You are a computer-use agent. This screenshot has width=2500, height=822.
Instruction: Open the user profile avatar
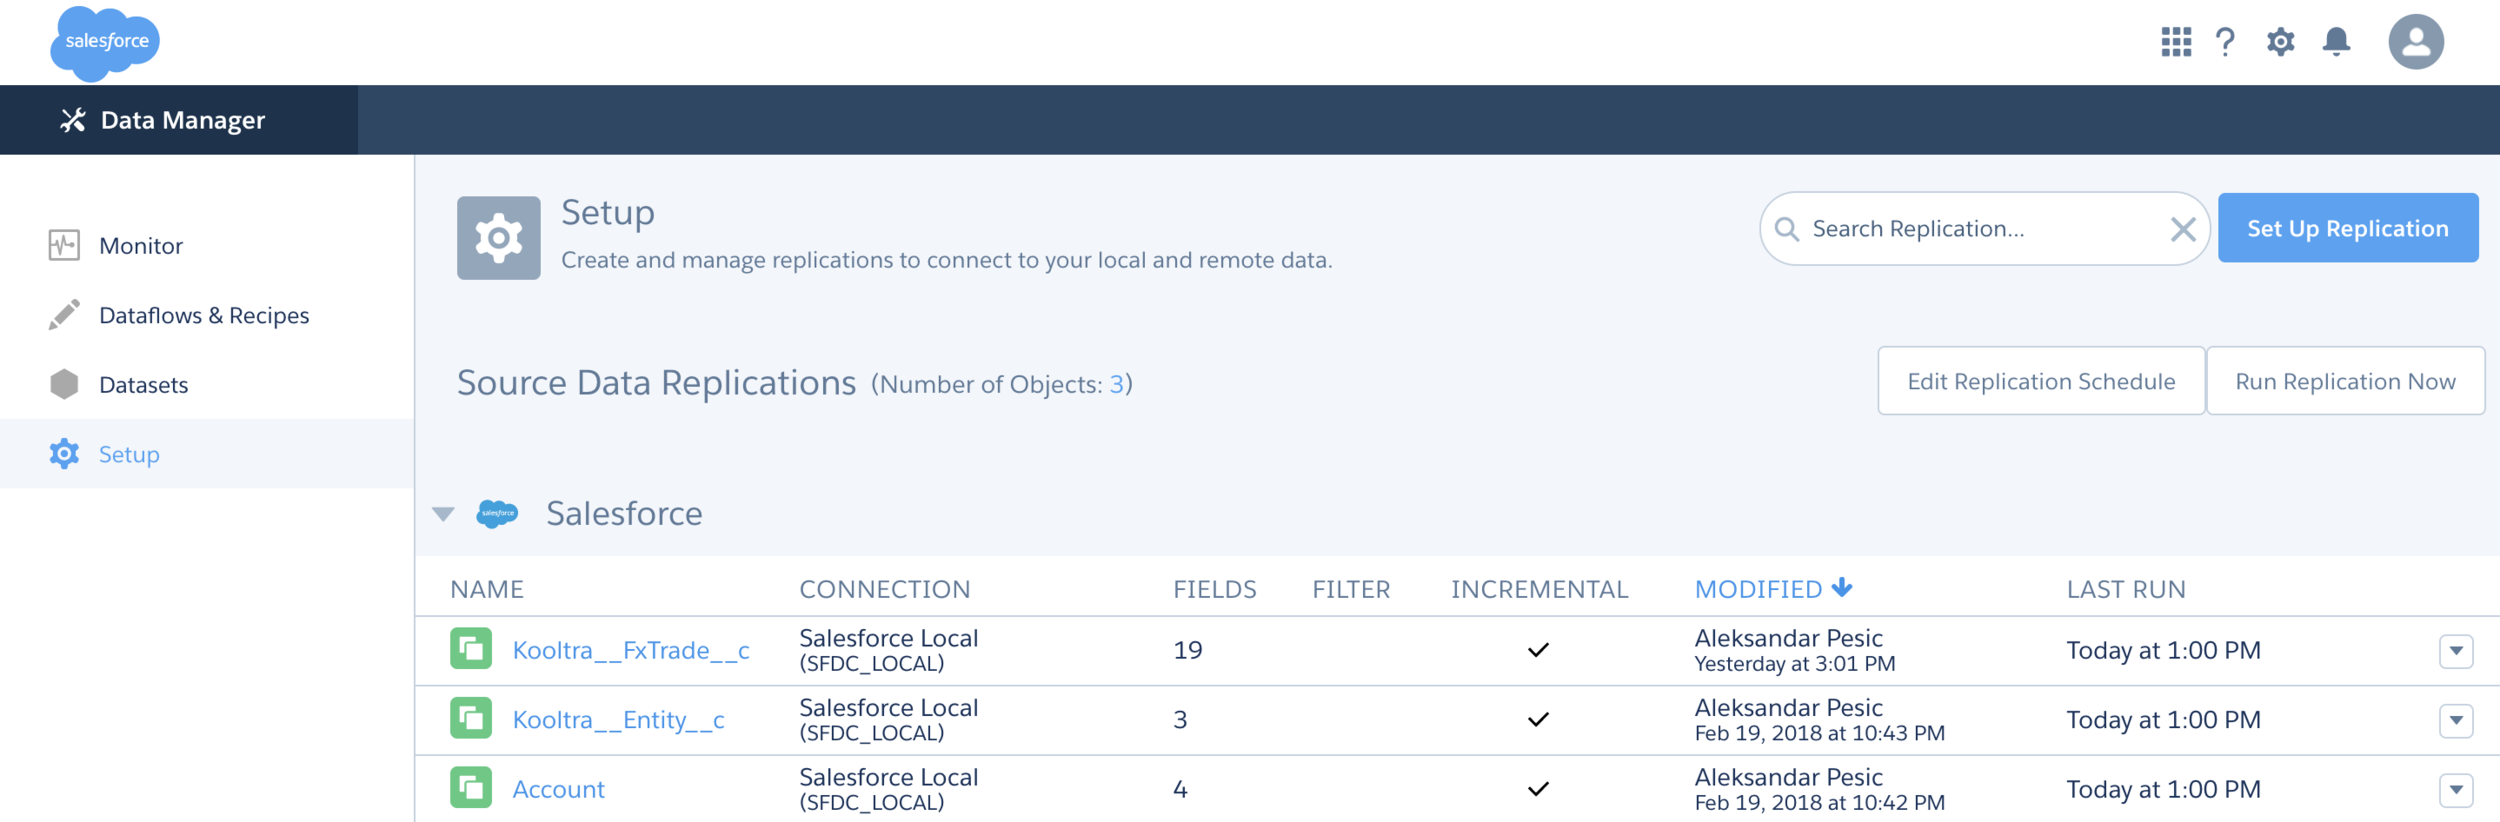(2416, 42)
